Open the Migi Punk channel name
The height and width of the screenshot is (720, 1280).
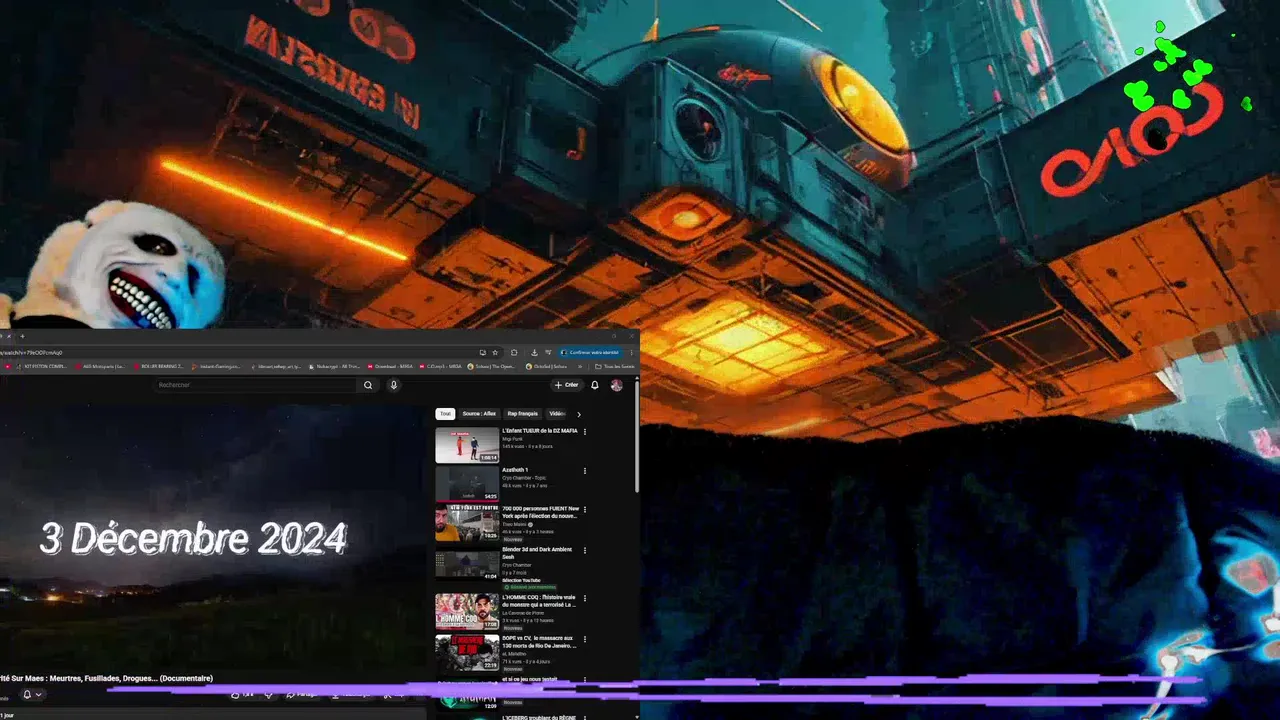point(512,439)
